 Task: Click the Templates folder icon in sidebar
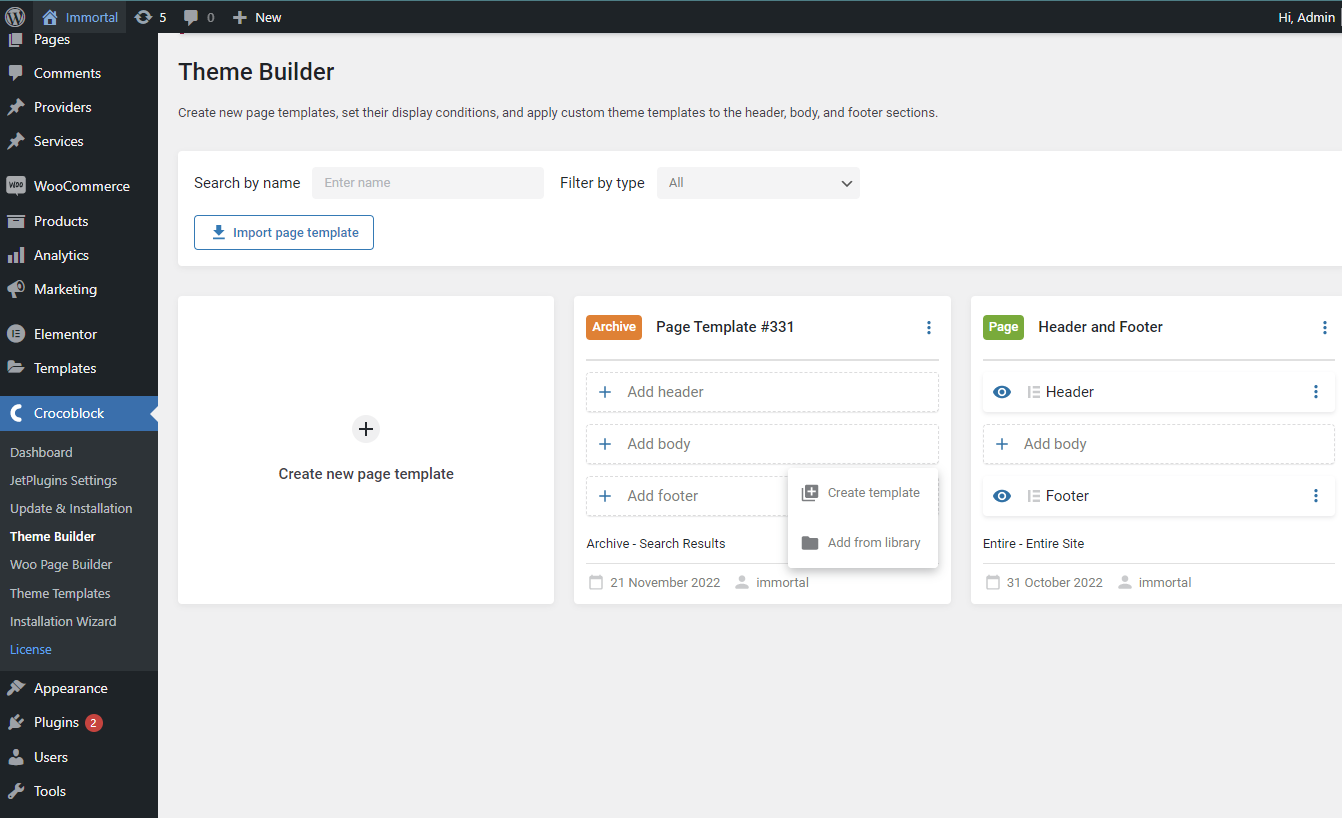pos(16,368)
